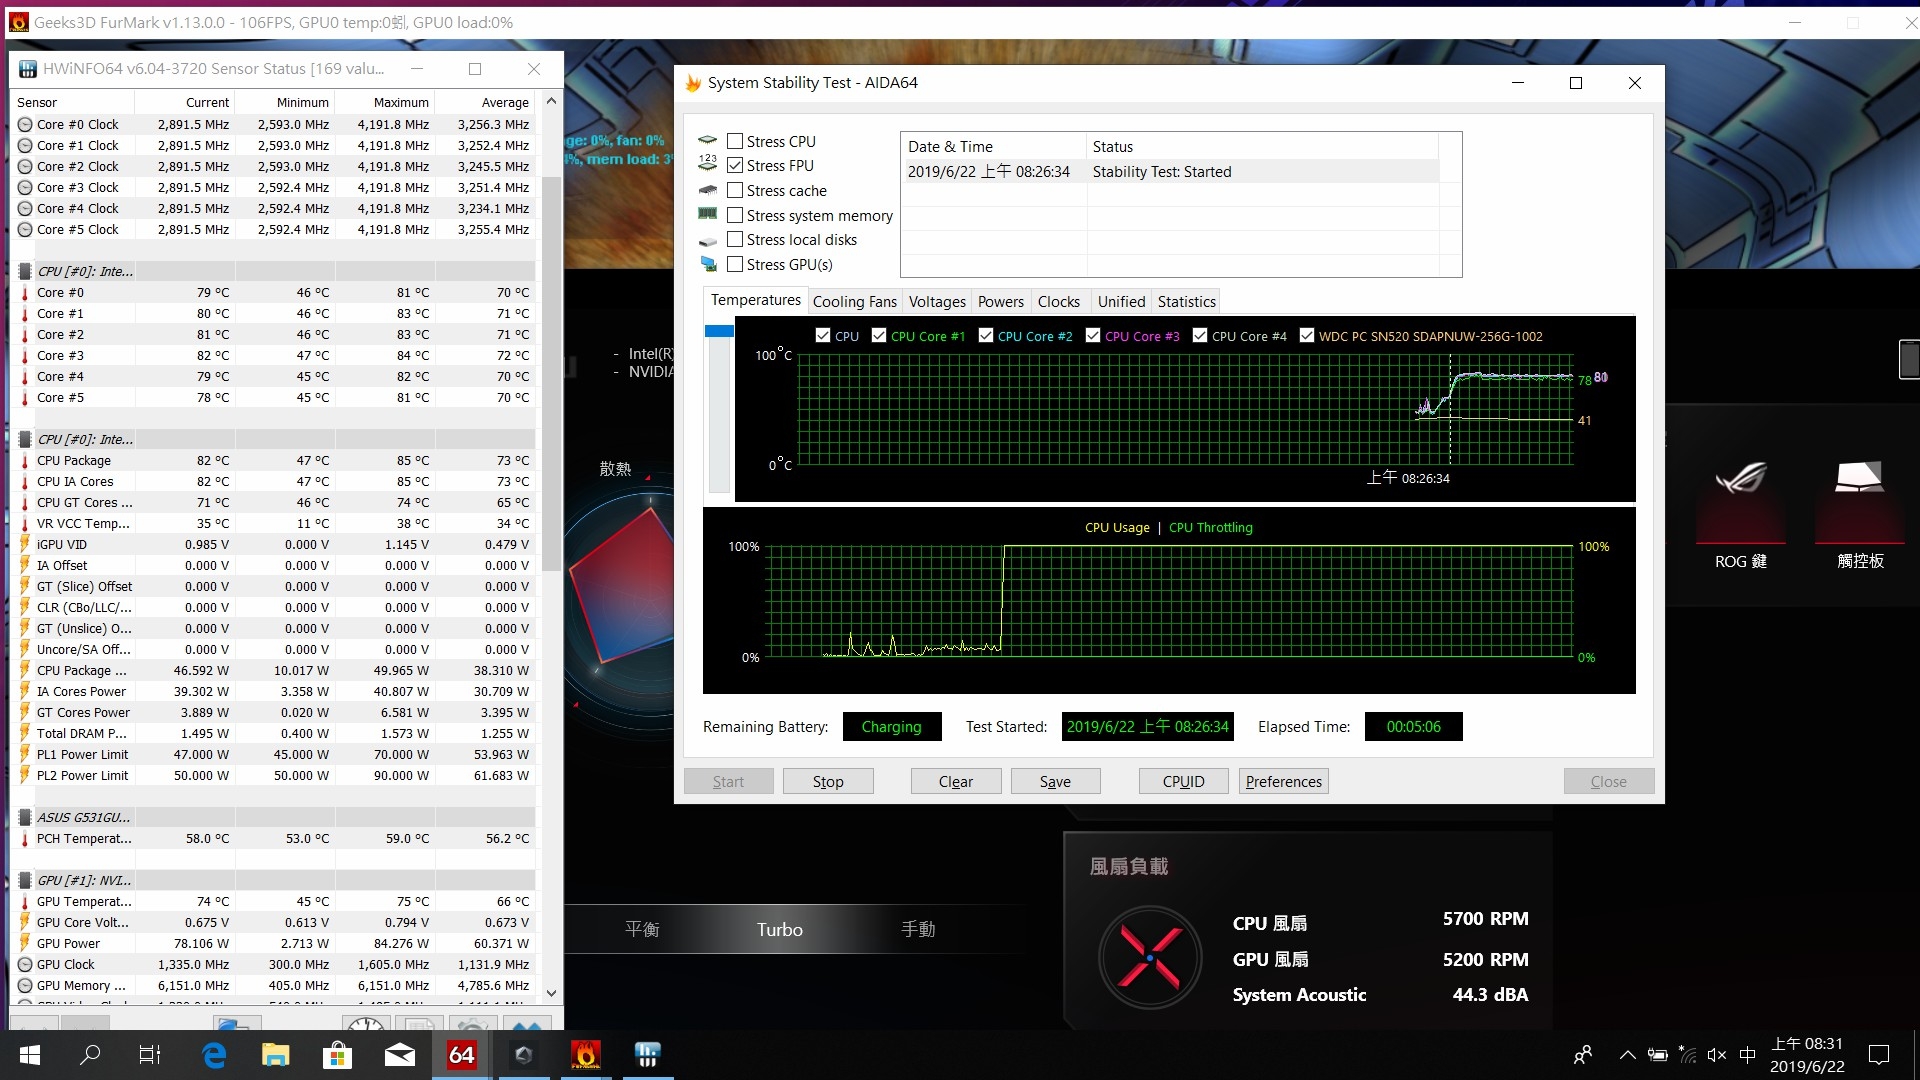Uncheck the CPU Core #1 graph legend checkbox
This screenshot has height=1080, width=1920.
[x=879, y=335]
